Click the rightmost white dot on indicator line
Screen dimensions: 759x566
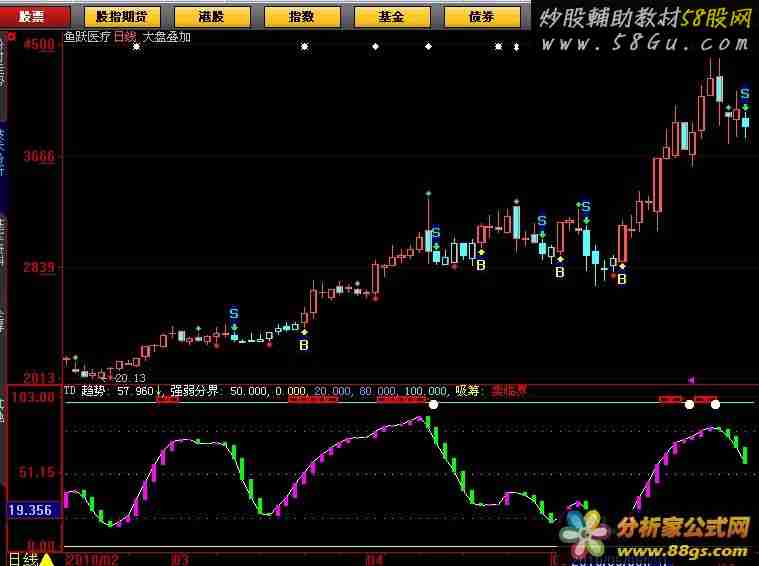(x=715, y=404)
